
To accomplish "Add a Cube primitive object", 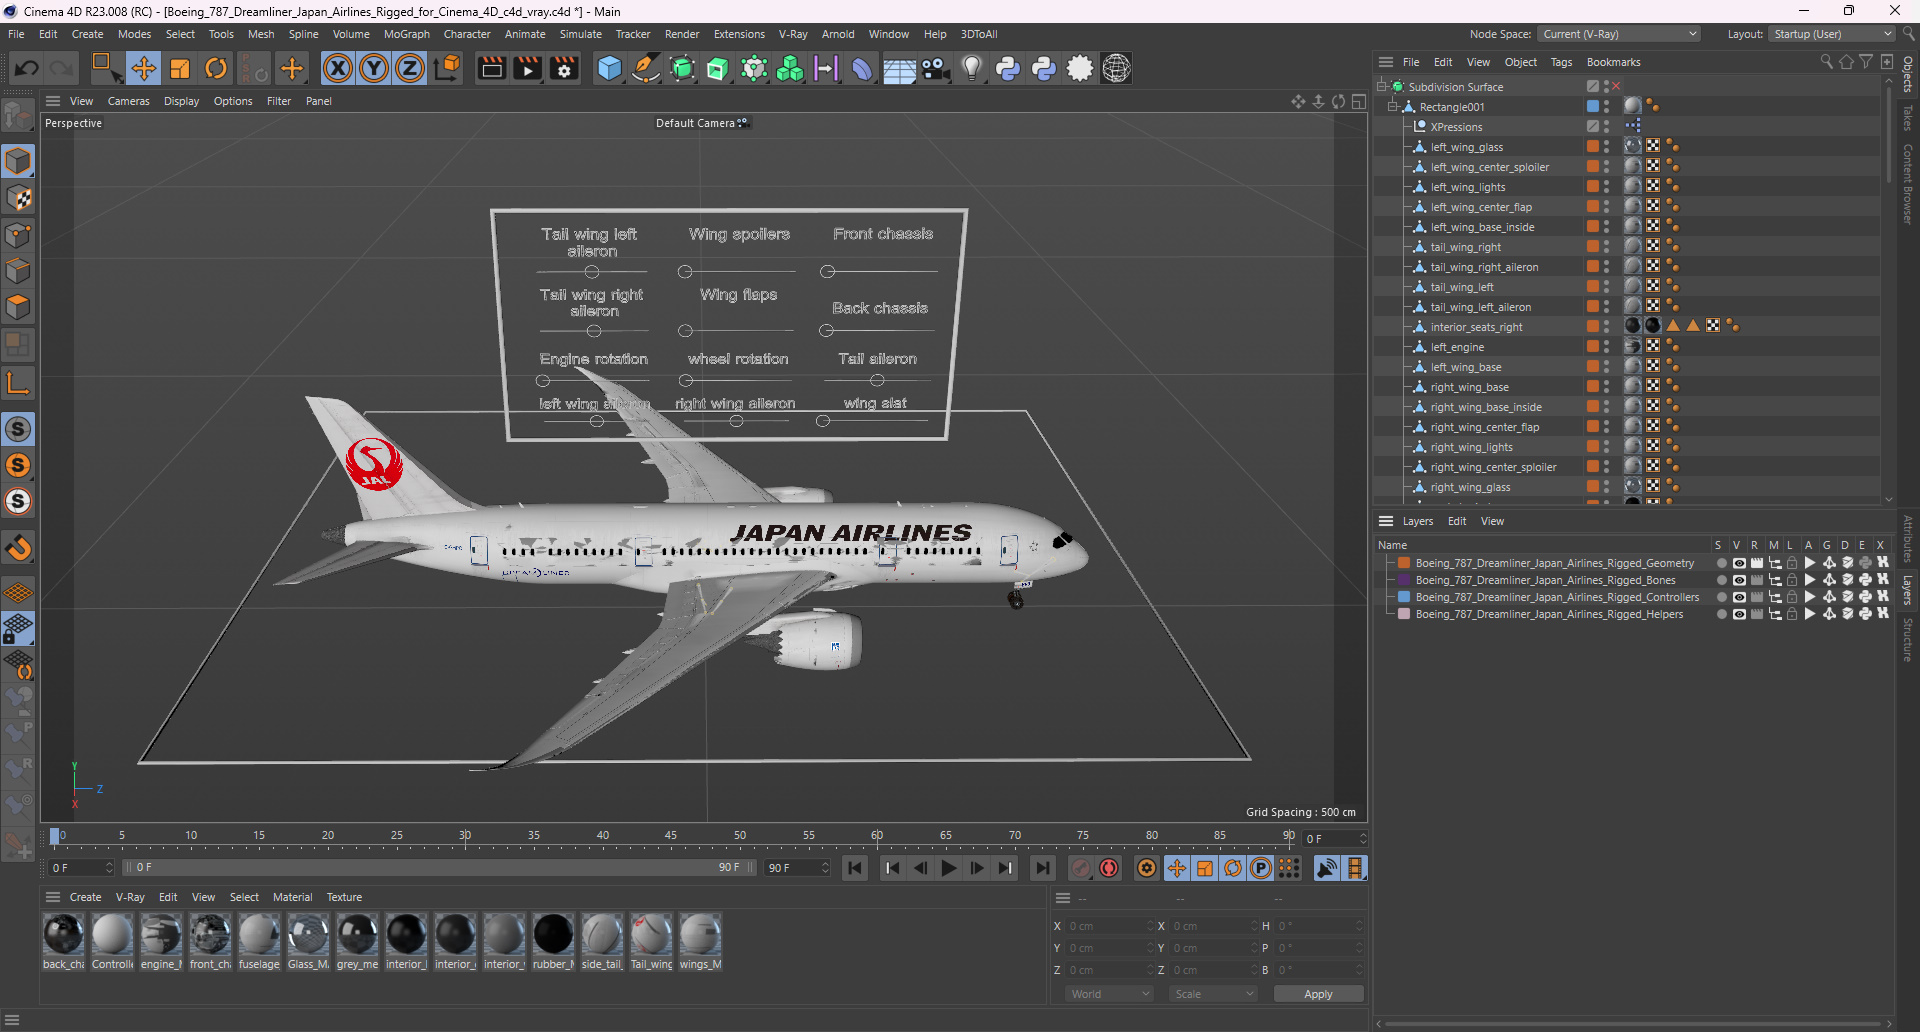I will 609,68.
